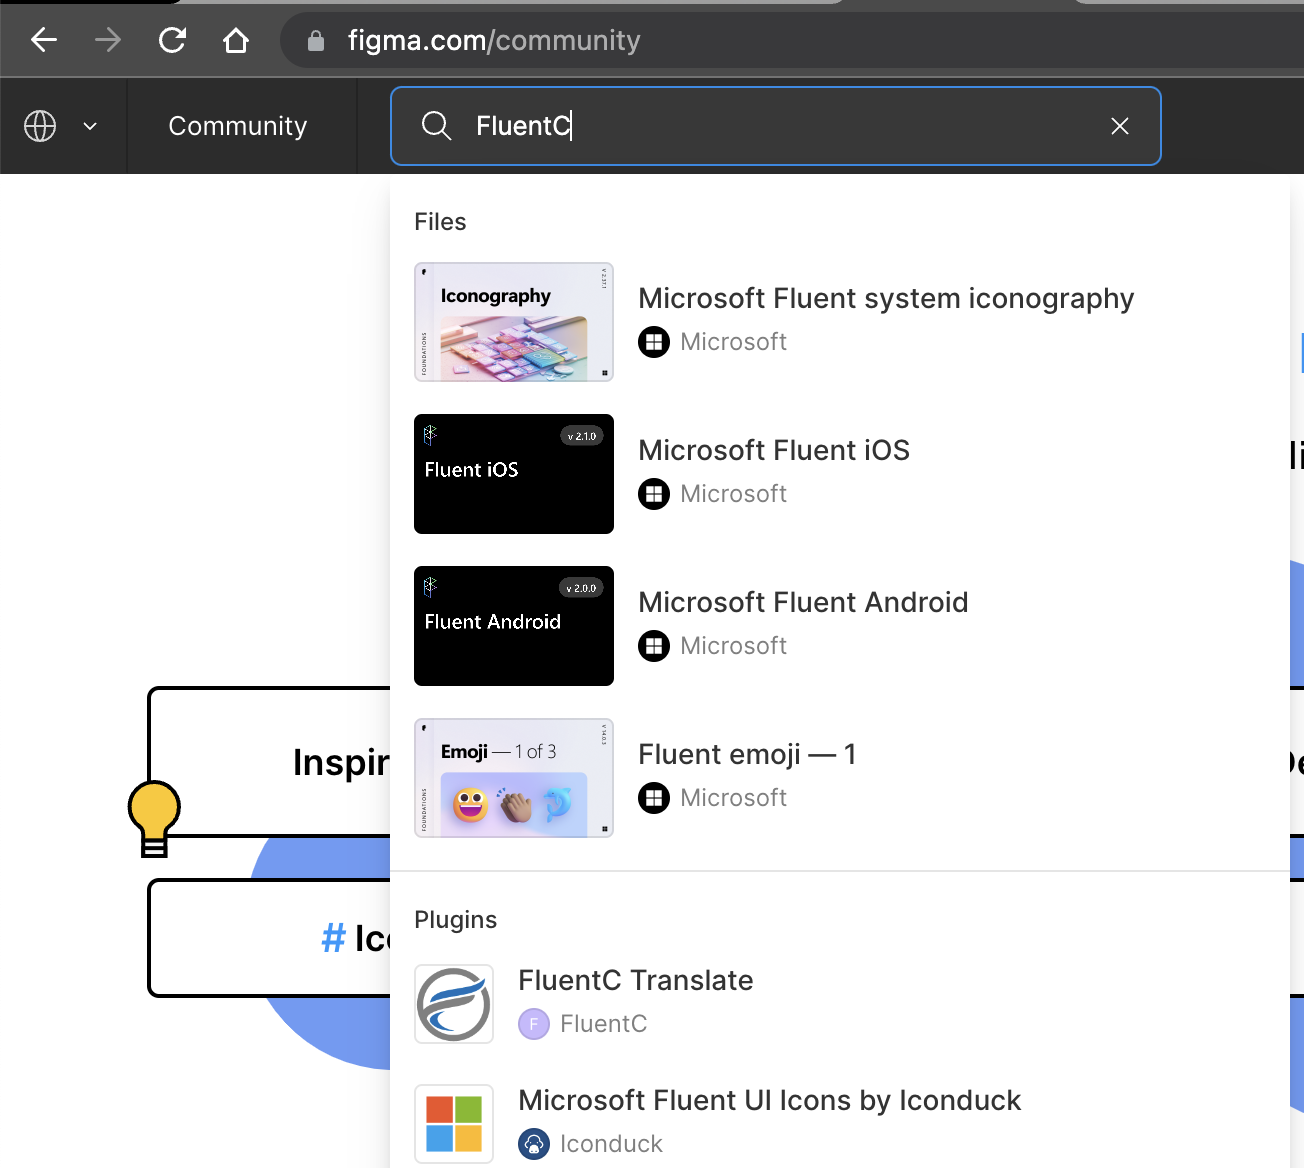Click Microsoft author name under Fluent iOS
This screenshot has height=1168, width=1304.
(x=733, y=494)
